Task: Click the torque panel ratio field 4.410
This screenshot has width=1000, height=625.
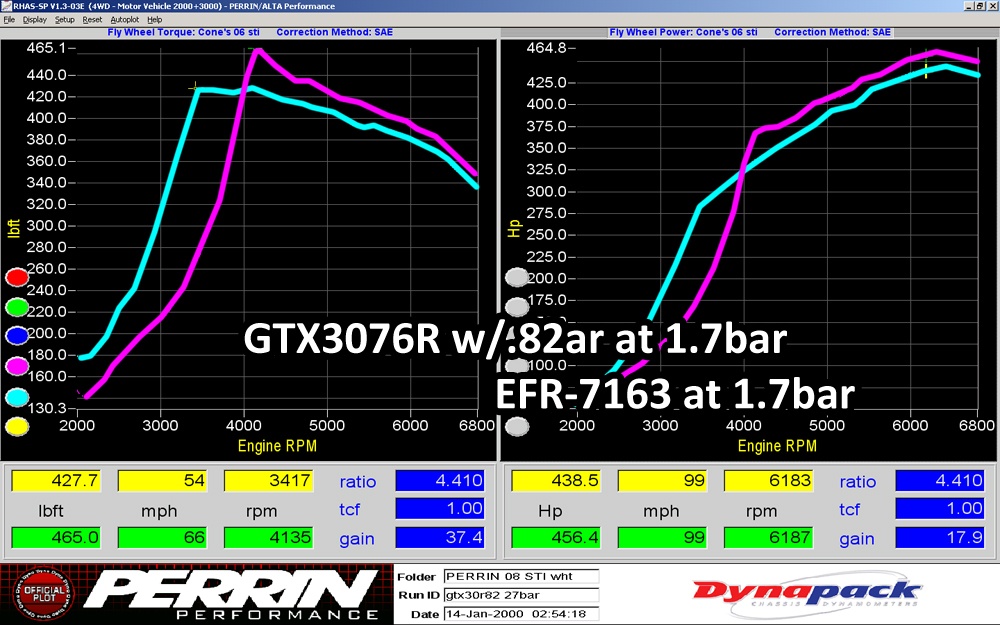Action: 440,480
